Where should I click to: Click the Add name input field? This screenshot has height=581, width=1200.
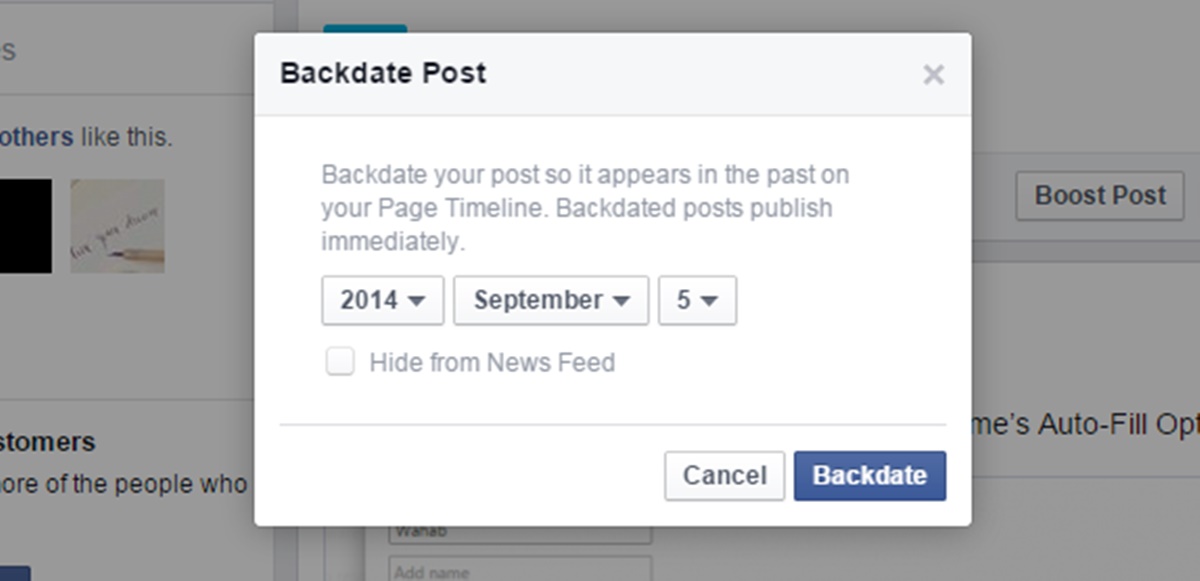click(519, 569)
